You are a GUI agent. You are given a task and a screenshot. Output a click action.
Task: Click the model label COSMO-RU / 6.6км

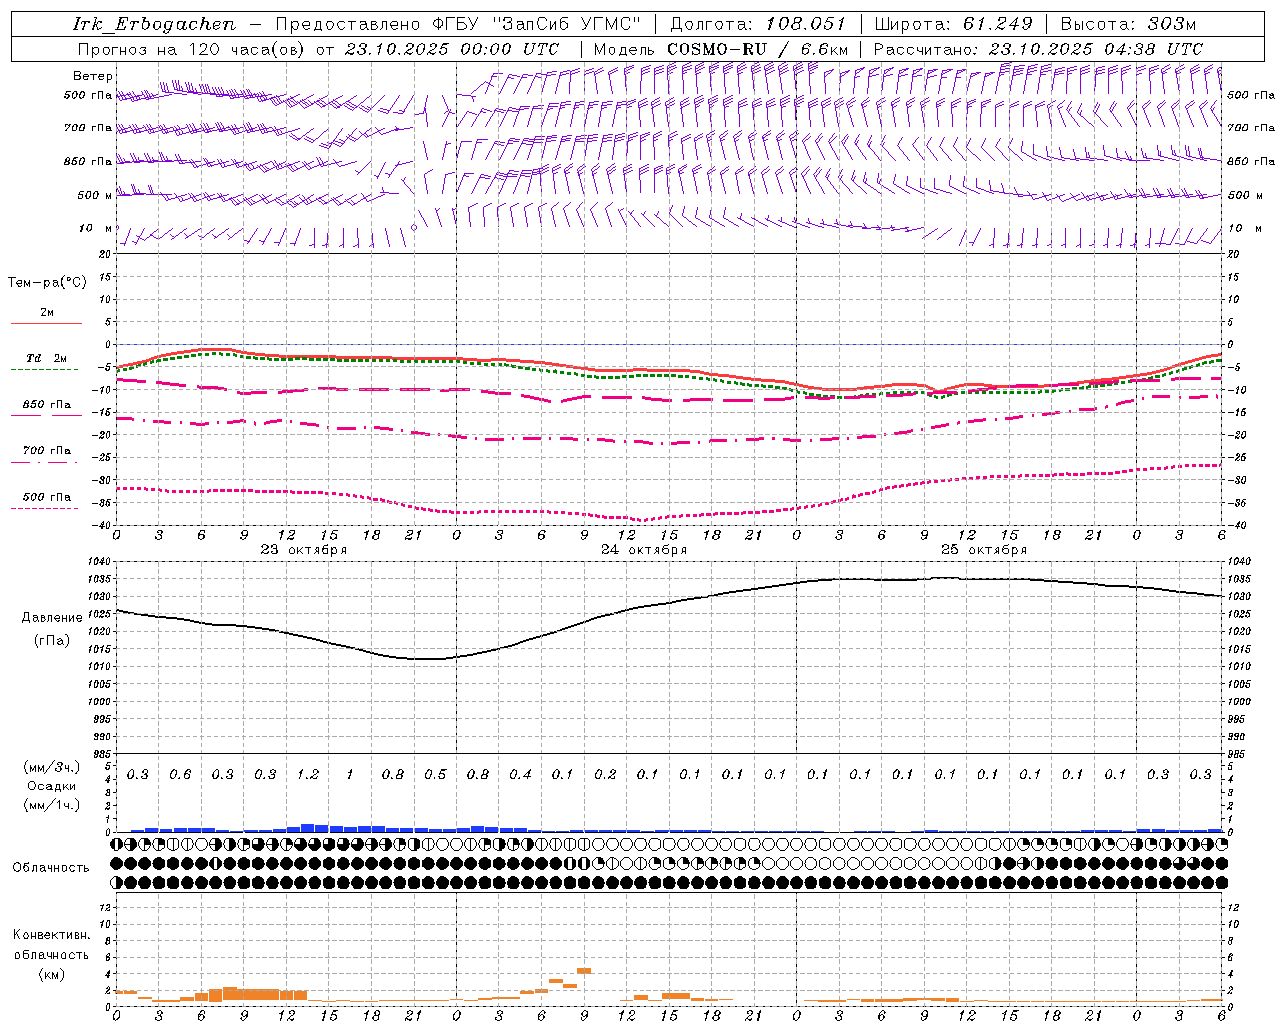(x=757, y=49)
